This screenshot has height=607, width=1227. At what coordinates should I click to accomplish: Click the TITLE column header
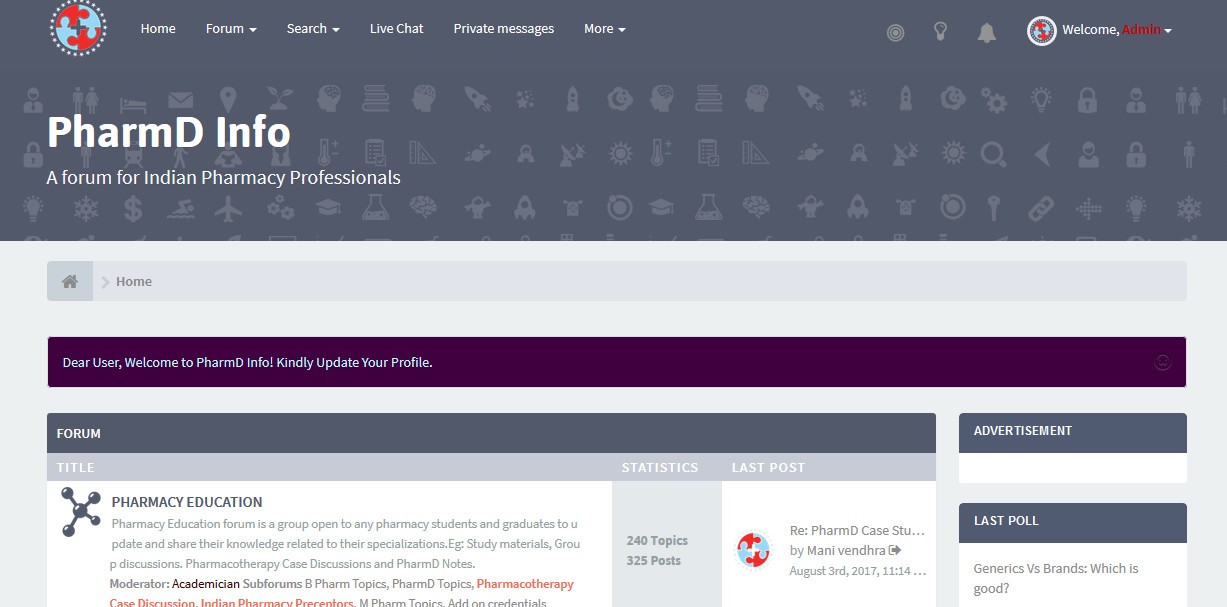76,467
